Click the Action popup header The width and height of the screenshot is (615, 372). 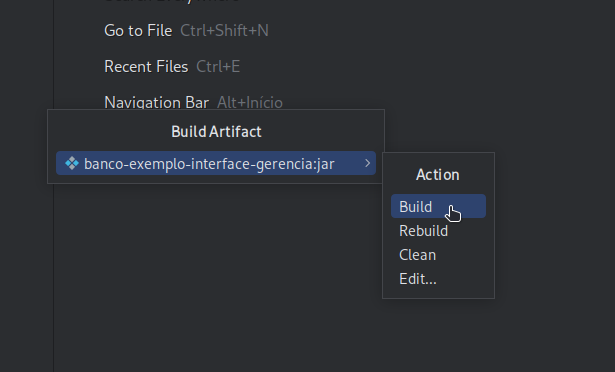(x=438, y=175)
